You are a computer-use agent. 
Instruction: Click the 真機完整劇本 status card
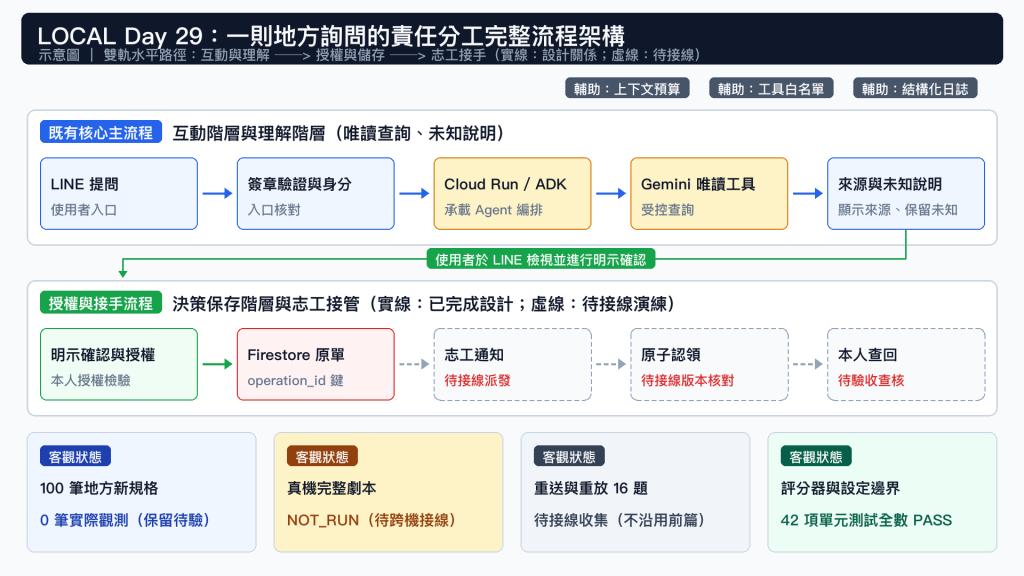click(x=389, y=492)
